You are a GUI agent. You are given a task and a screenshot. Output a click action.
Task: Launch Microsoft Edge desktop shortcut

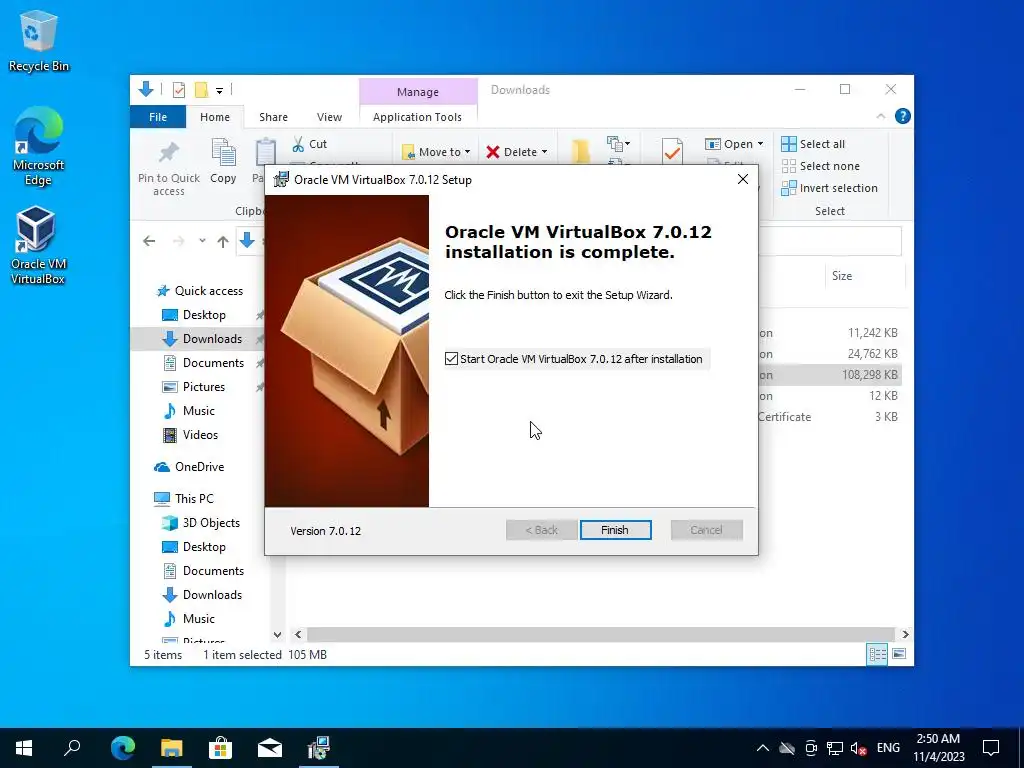(39, 146)
